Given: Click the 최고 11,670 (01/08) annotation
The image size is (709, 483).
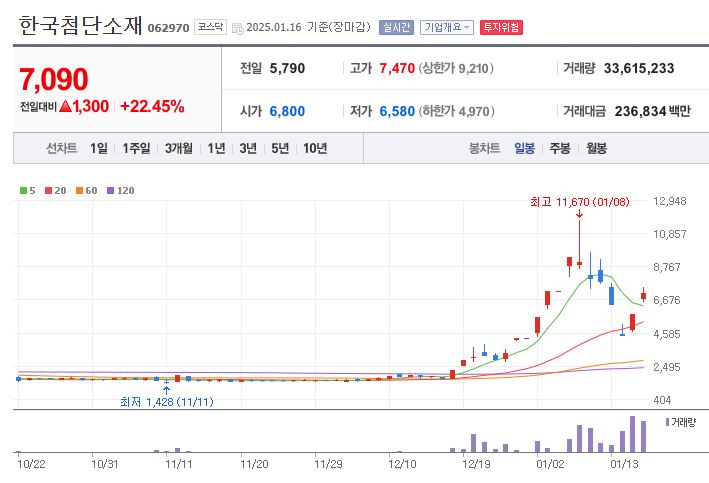Looking at the screenshot, I should pos(579,202).
